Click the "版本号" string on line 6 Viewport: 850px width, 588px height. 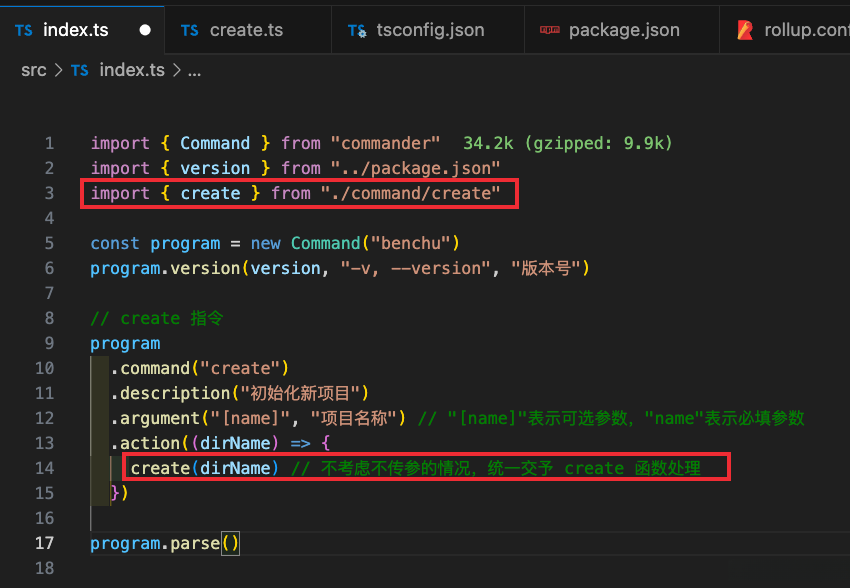coord(546,268)
